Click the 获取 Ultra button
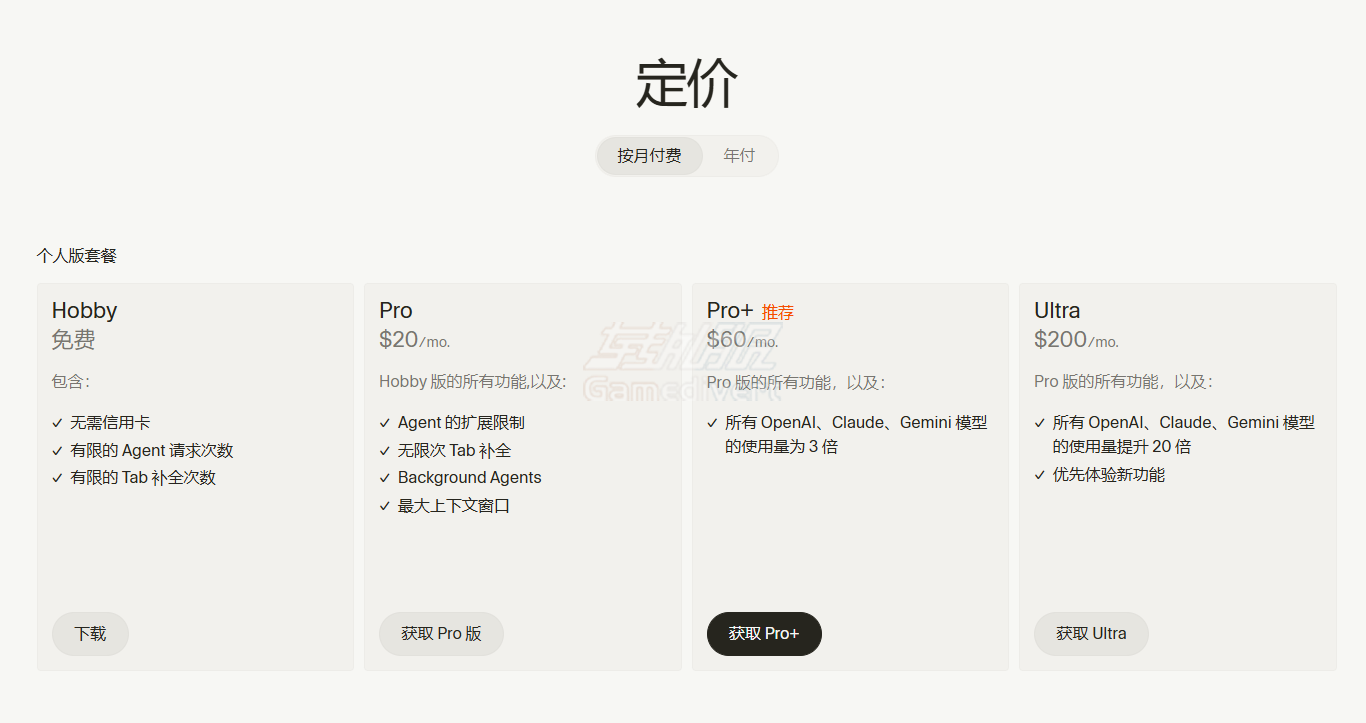Image resolution: width=1366 pixels, height=723 pixels. point(1091,634)
